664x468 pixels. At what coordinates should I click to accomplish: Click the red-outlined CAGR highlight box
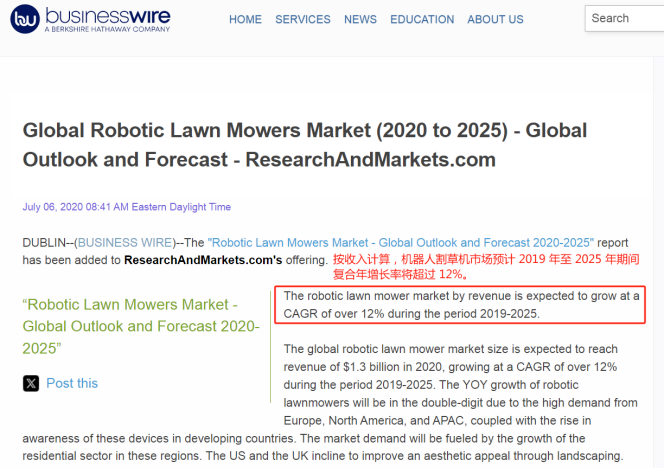pyautogui.click(x=460, y=304)
